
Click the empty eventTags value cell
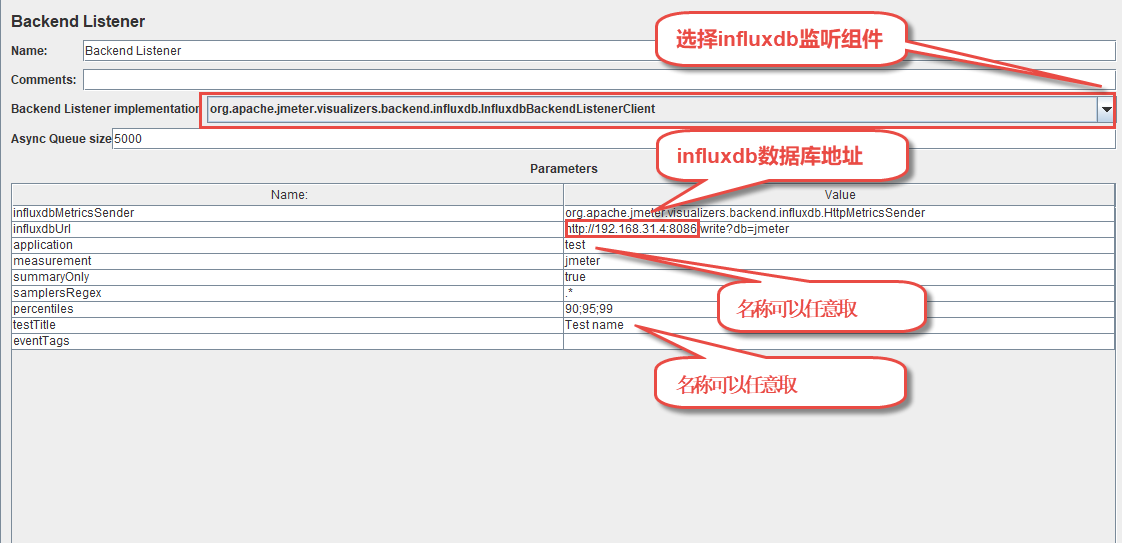click(x=838, y=341)
